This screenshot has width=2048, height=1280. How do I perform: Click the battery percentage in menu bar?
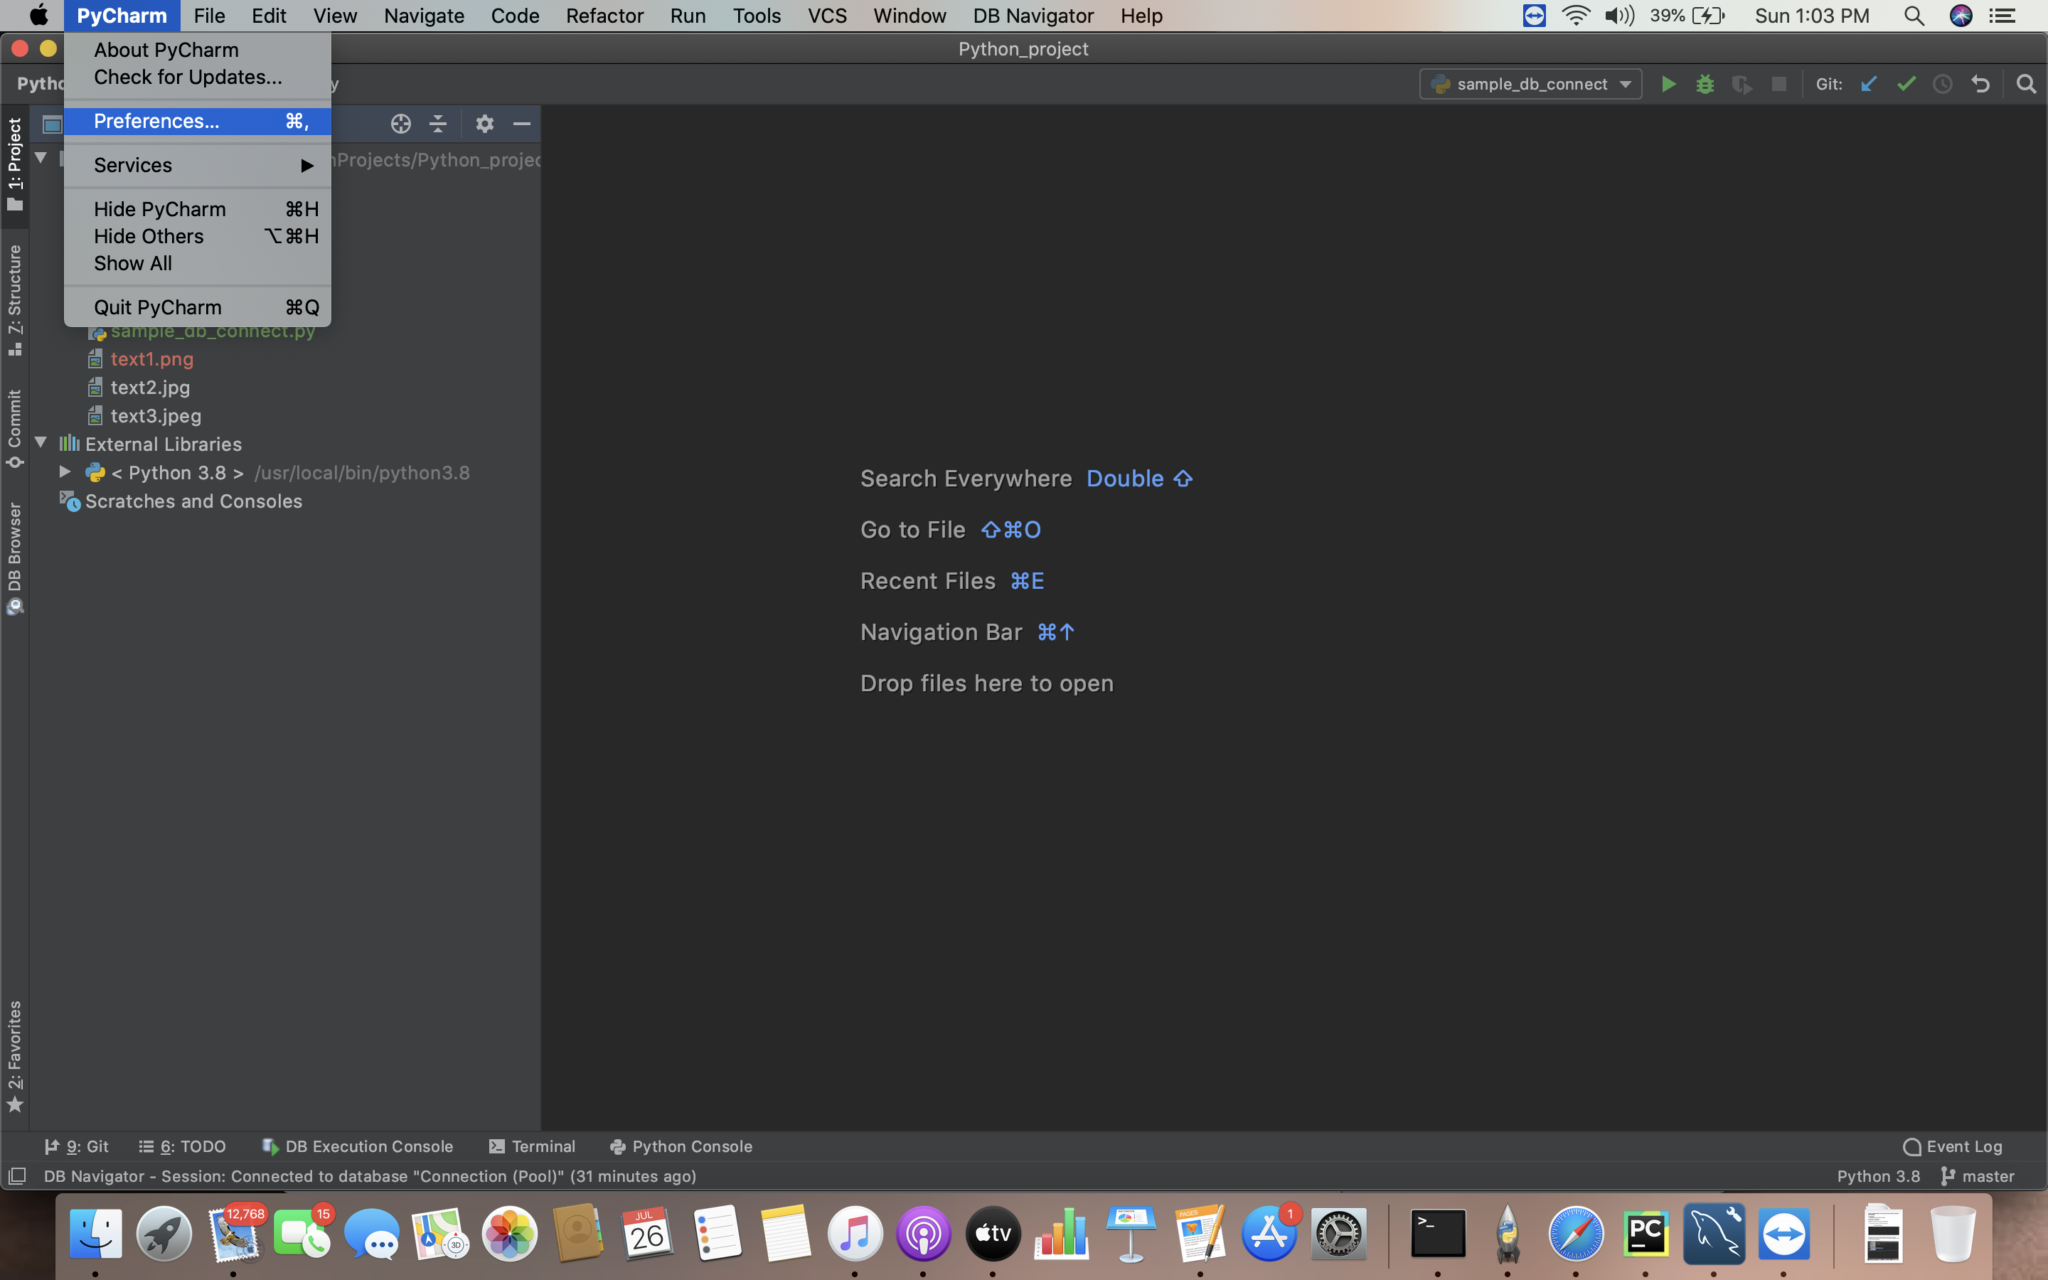[x=1667, y=16]
